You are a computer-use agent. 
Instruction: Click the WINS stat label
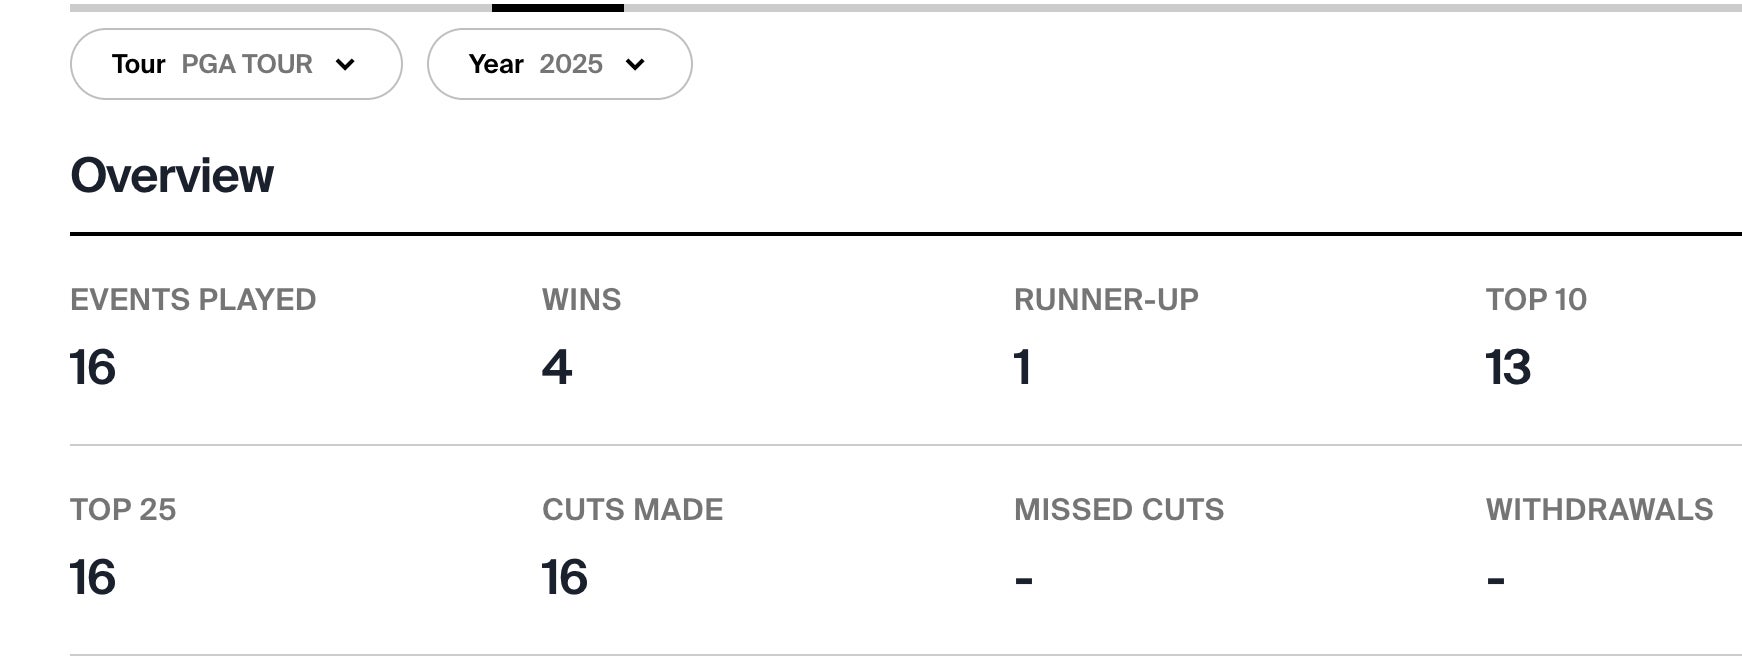point(581,300)
